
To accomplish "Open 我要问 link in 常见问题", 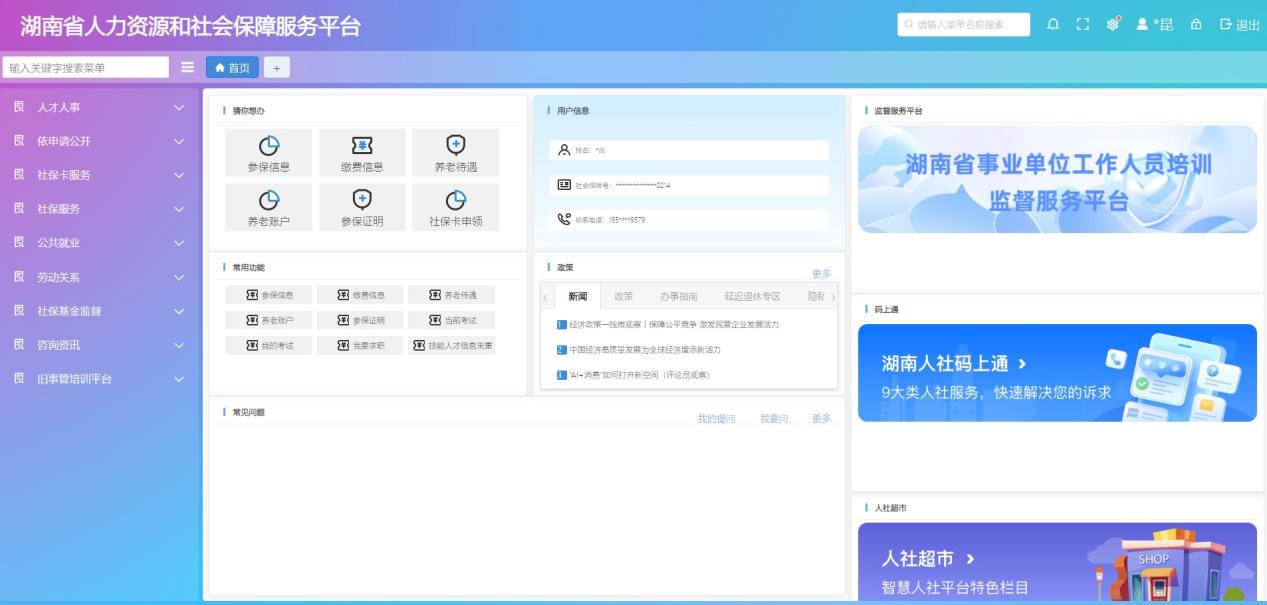I will pos(773,419).
